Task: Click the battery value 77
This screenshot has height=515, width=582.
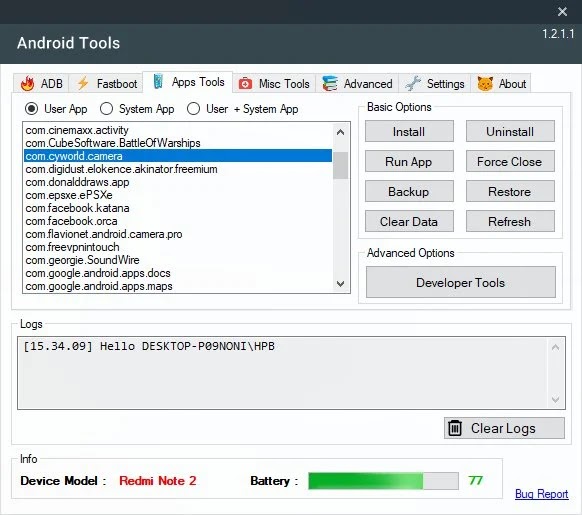Action: tap(475, 480)
